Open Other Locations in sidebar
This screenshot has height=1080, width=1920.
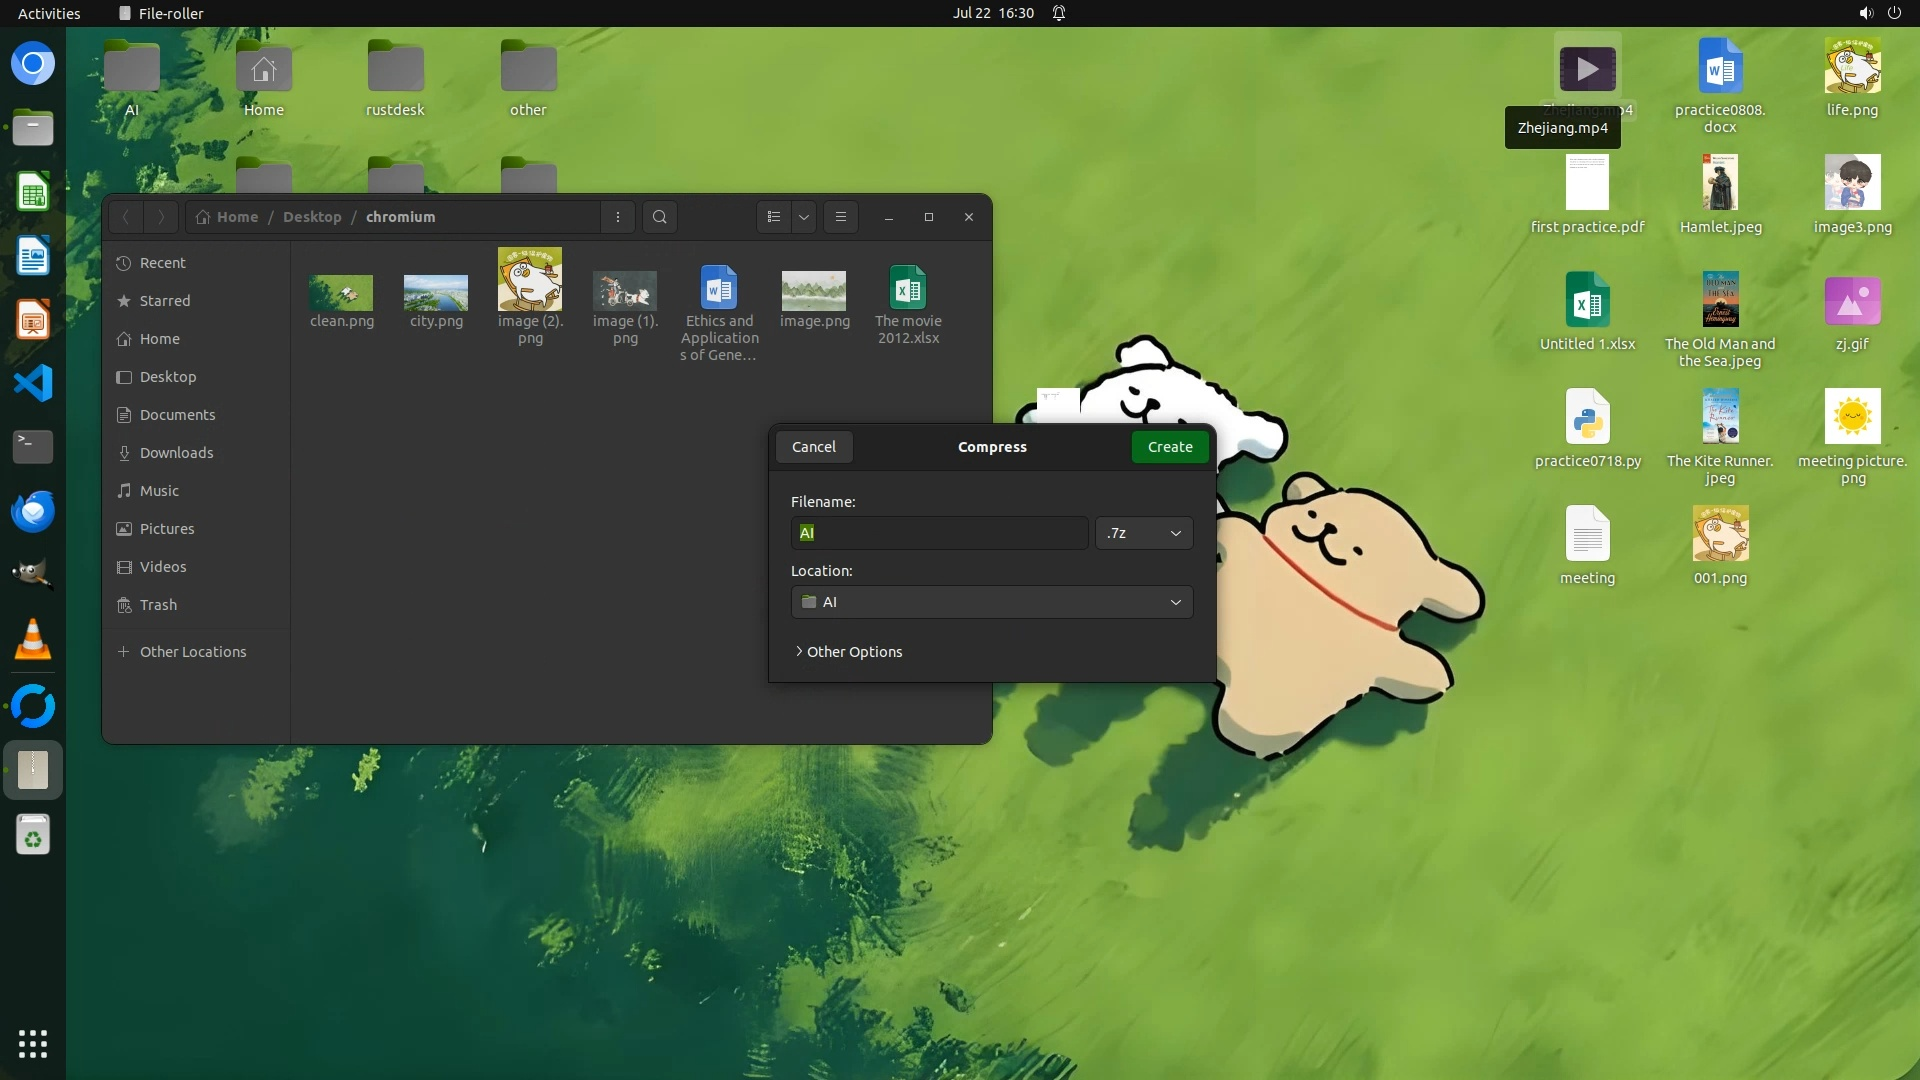[192, 652]
